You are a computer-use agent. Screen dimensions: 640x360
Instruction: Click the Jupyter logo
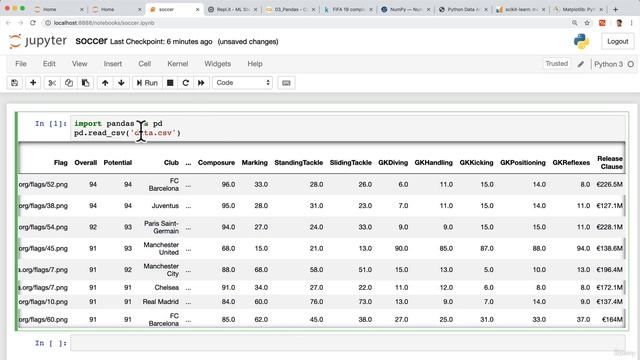click(38, 41)
